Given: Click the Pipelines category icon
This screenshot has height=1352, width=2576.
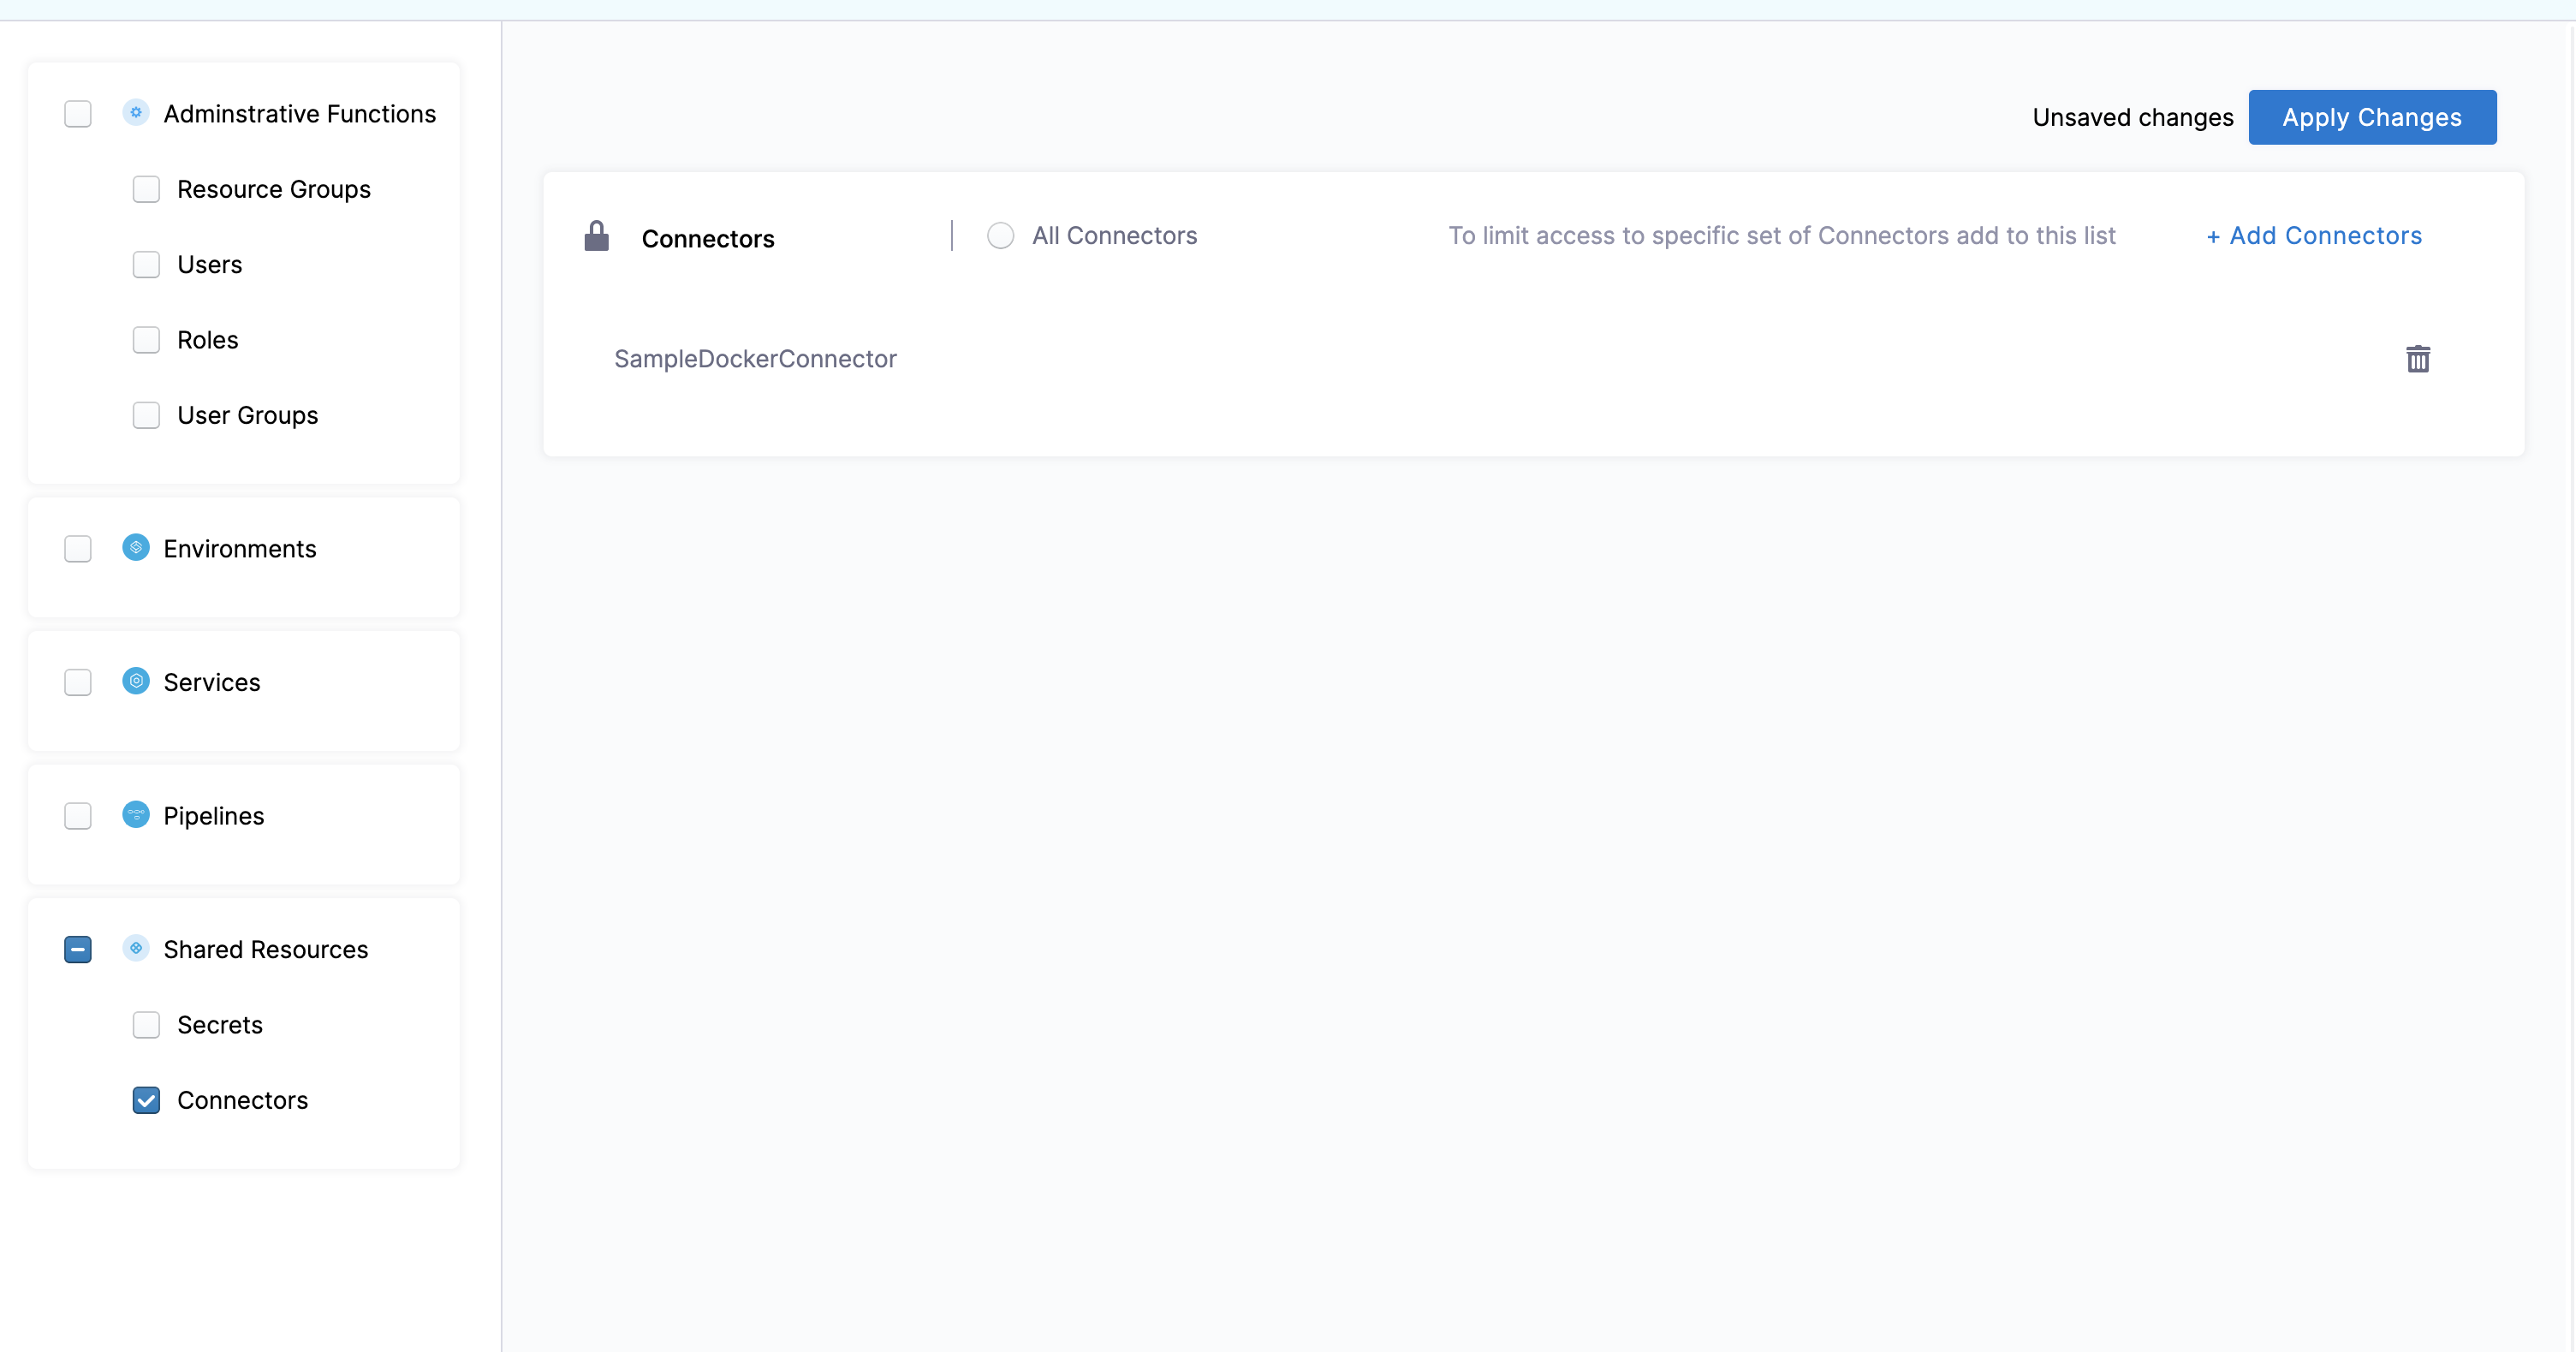Looking at the screenshot, I should [136, 814].
